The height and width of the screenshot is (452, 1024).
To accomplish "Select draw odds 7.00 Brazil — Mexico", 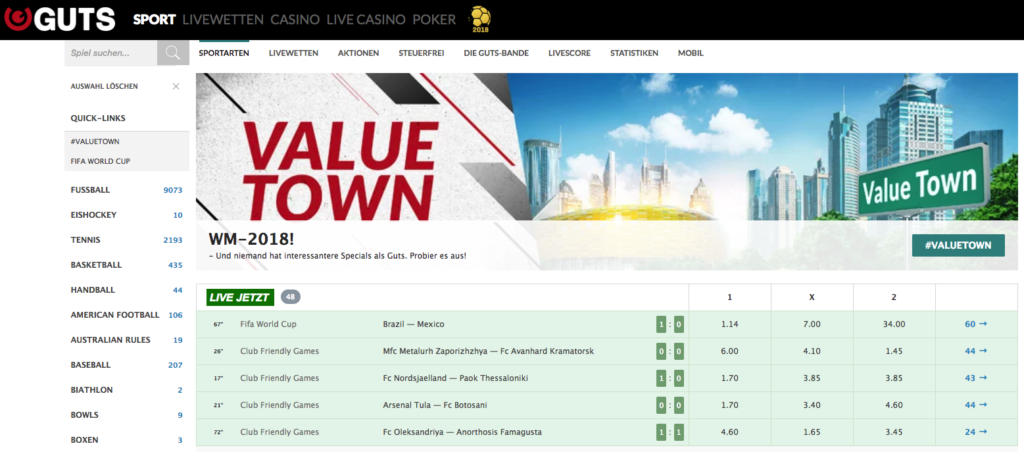I will pos(812,324).
